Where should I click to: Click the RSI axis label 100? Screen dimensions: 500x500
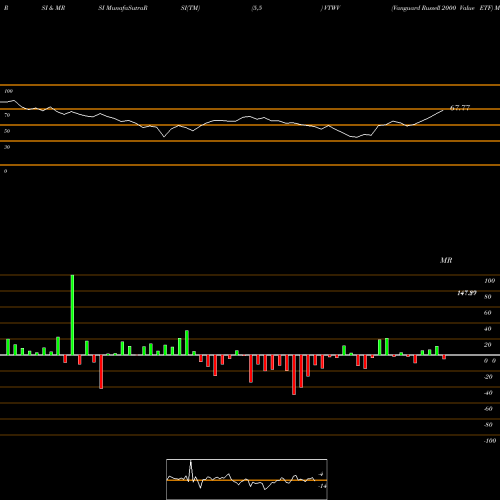[8, 91]
